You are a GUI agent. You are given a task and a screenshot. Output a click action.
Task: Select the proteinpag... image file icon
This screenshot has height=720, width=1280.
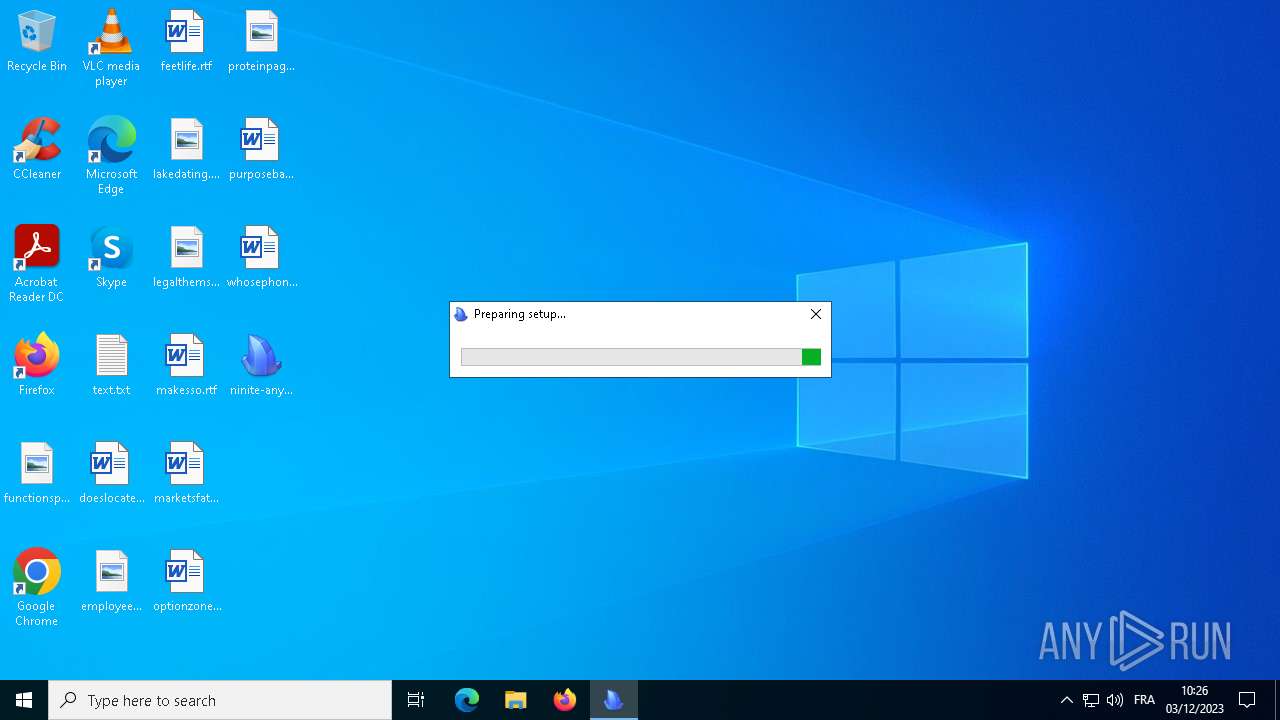[x=261, y=42]
